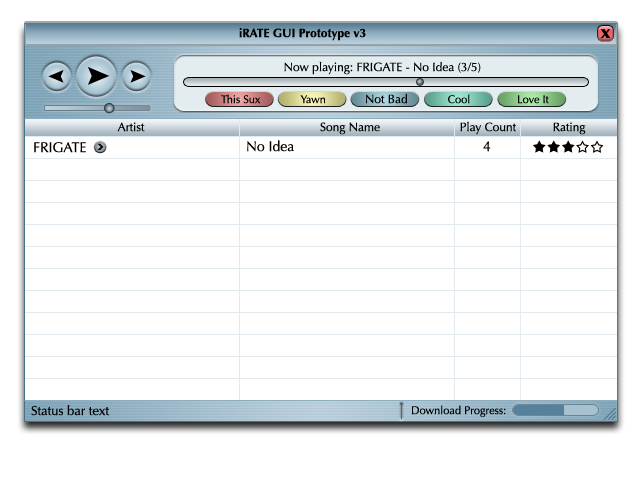Skip to the next track

click(x=137, y=76)
